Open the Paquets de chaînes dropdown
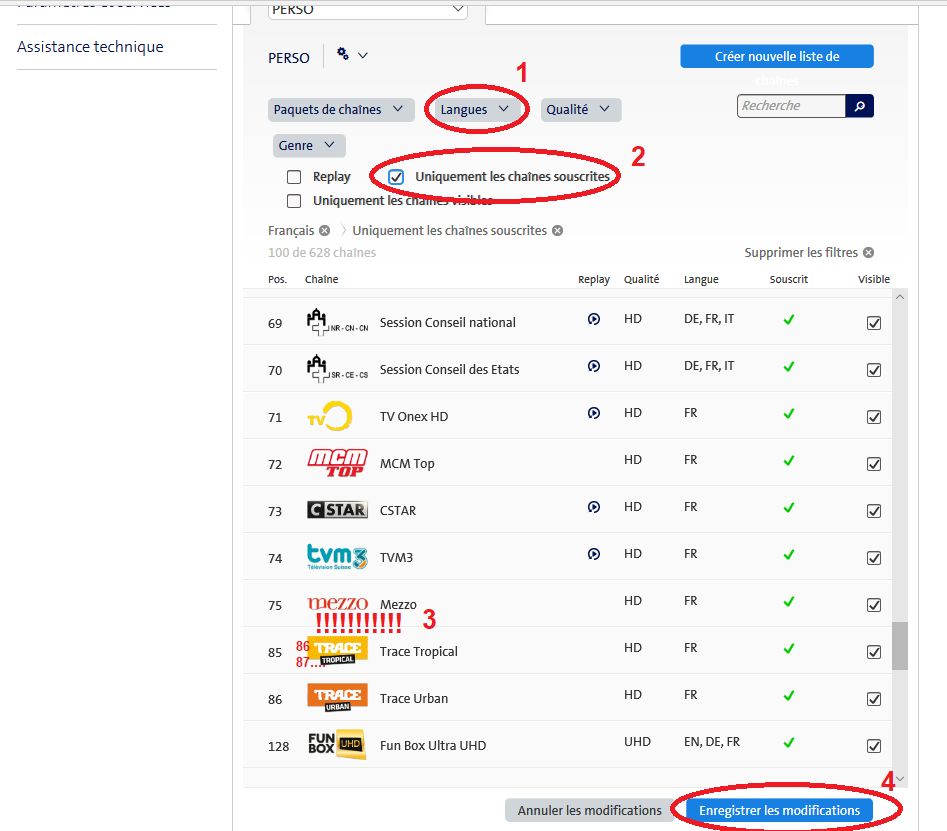Viewport: 947px width, 831px height. [x=341, y=110]
